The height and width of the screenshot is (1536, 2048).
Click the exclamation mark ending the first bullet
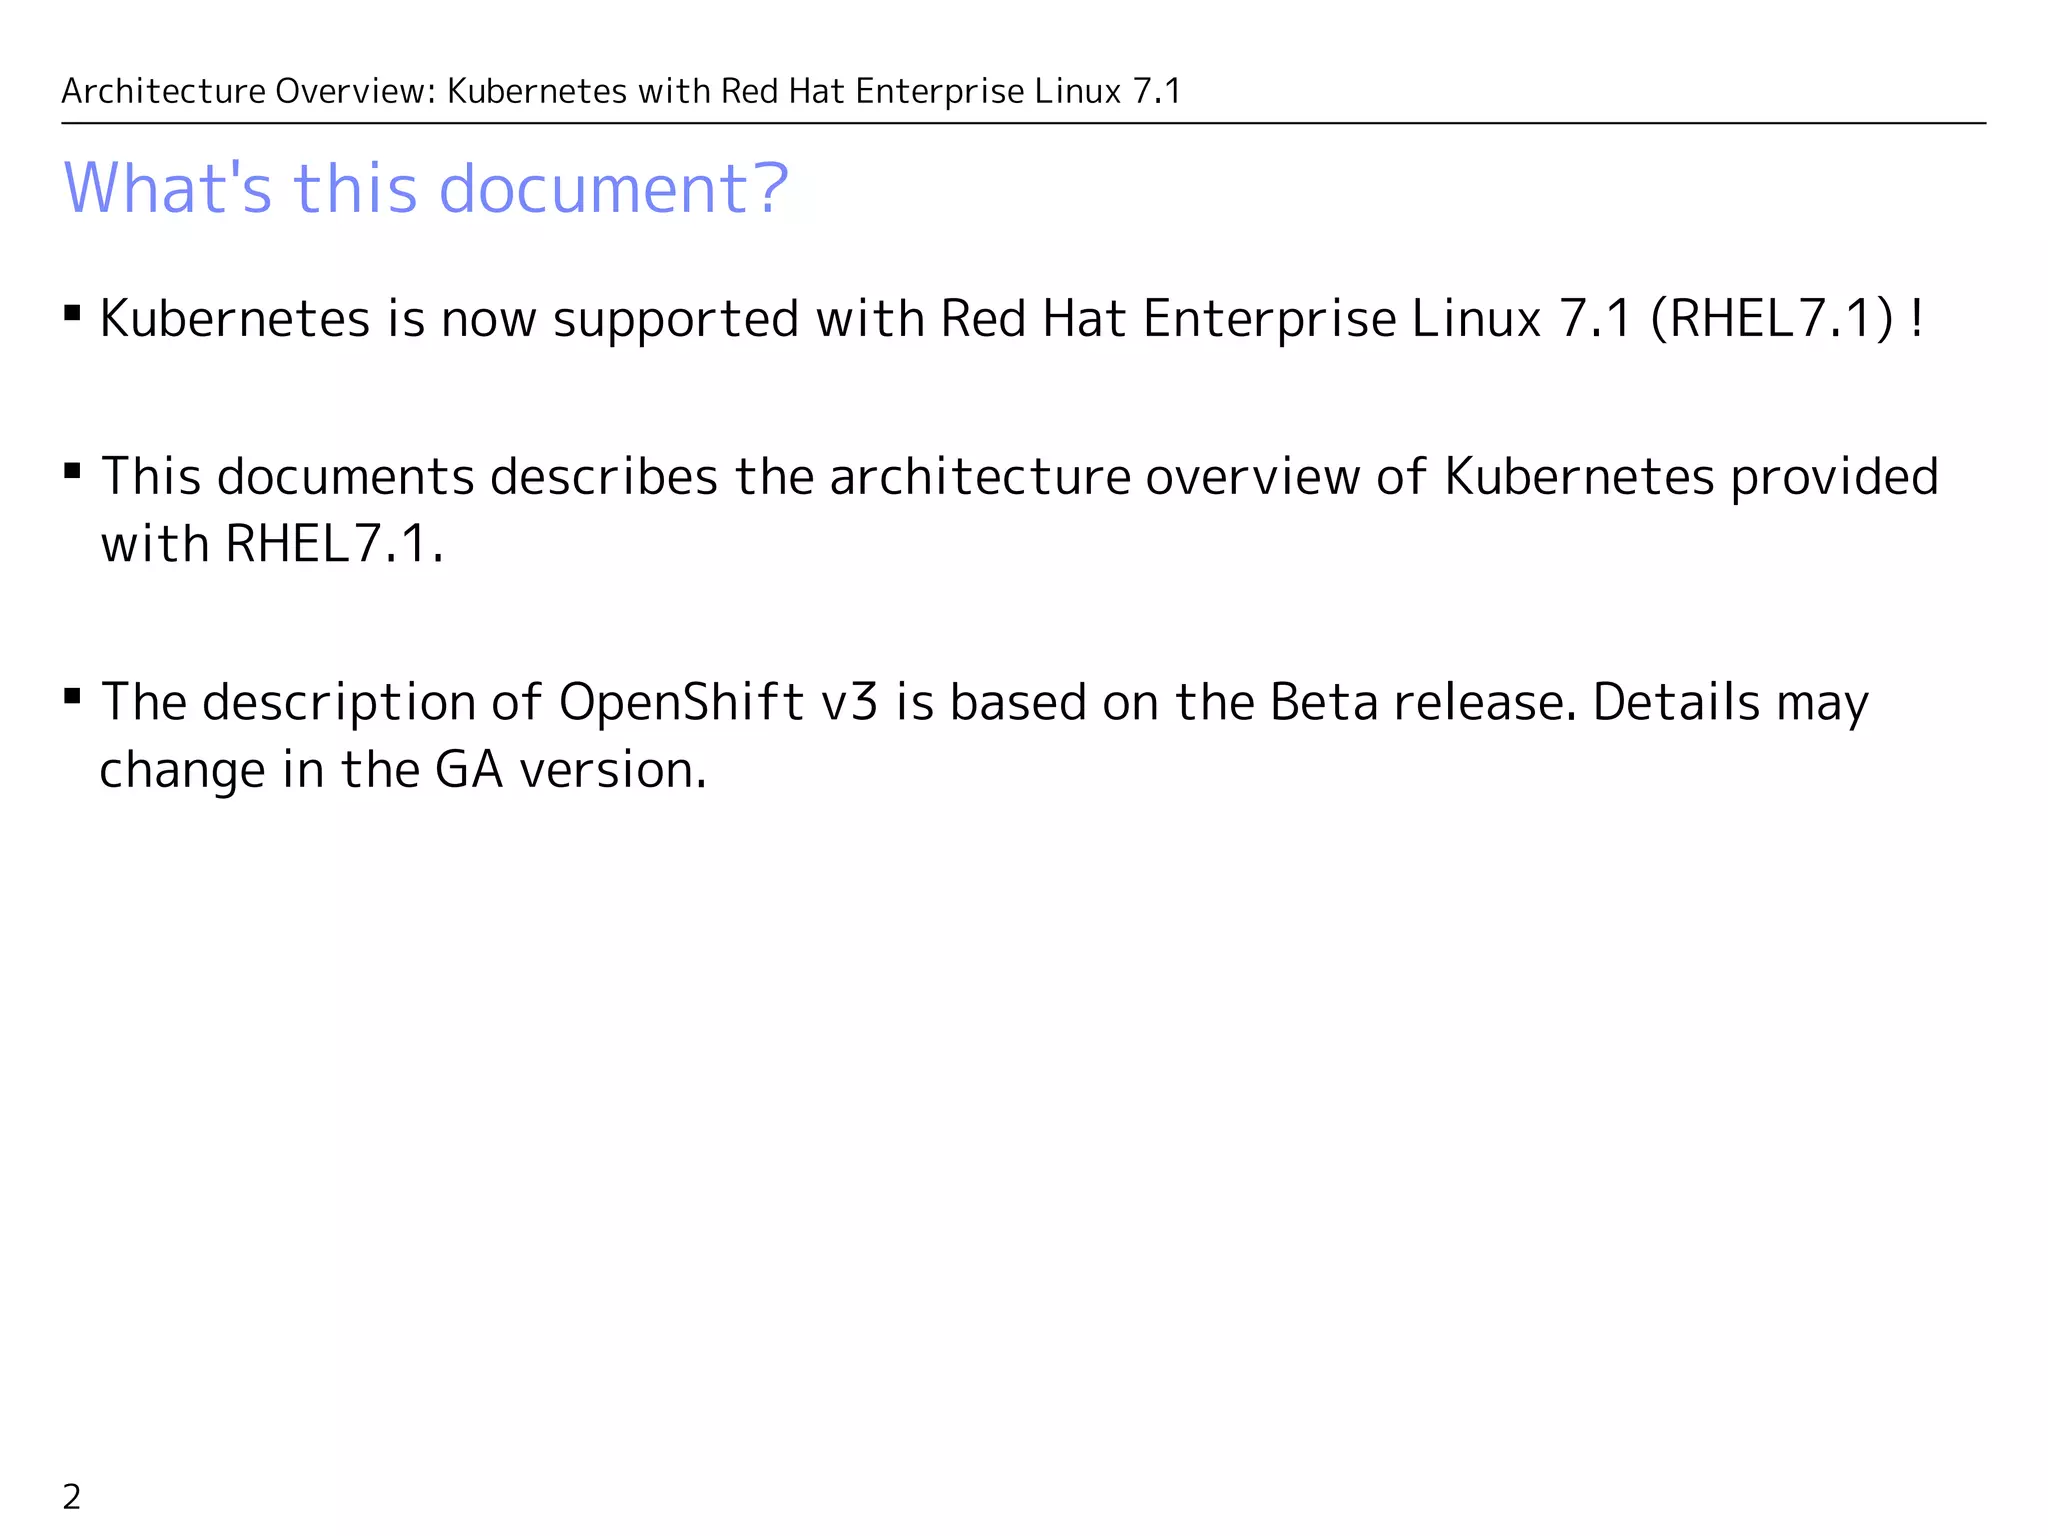[1916, 319]
